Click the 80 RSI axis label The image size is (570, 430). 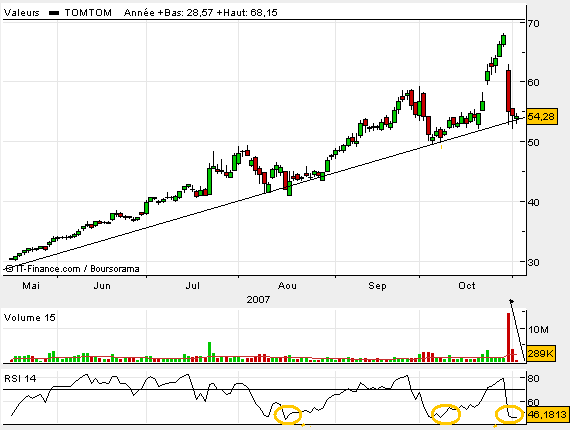click(x=534, y=378)
